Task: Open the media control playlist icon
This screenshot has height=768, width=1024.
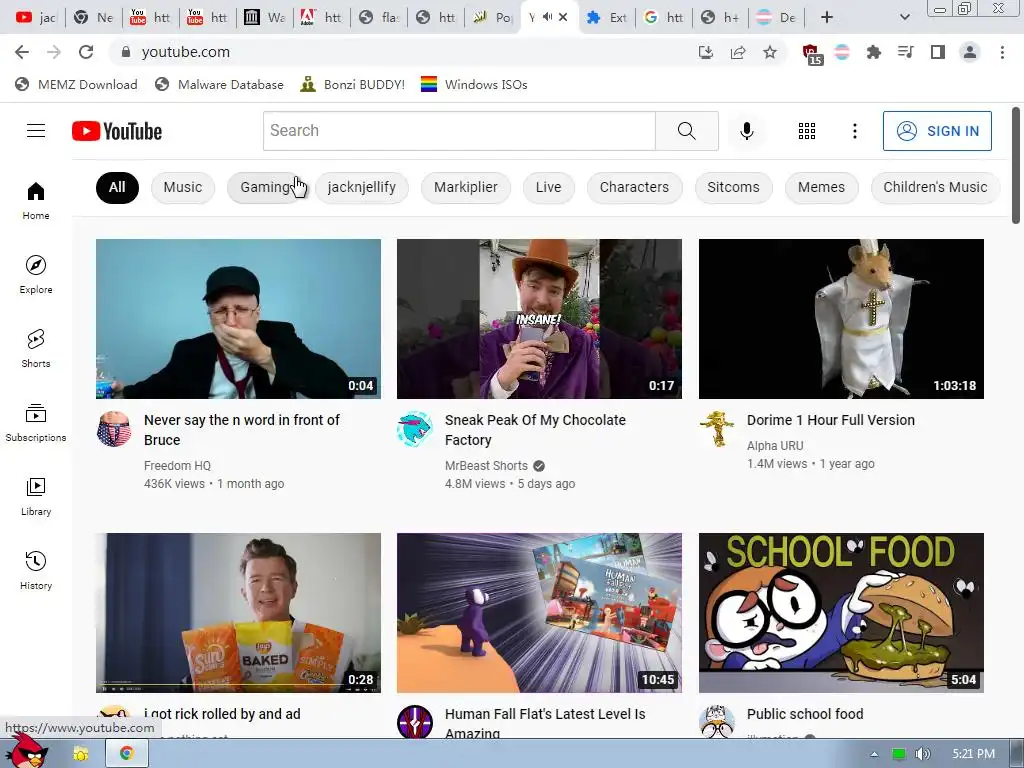Action: [905, 52]
